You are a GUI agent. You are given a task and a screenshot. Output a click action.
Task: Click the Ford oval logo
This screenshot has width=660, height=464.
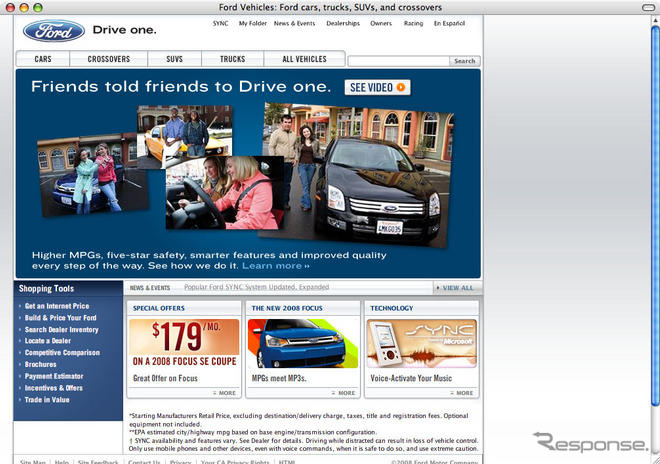pos(54,30)
